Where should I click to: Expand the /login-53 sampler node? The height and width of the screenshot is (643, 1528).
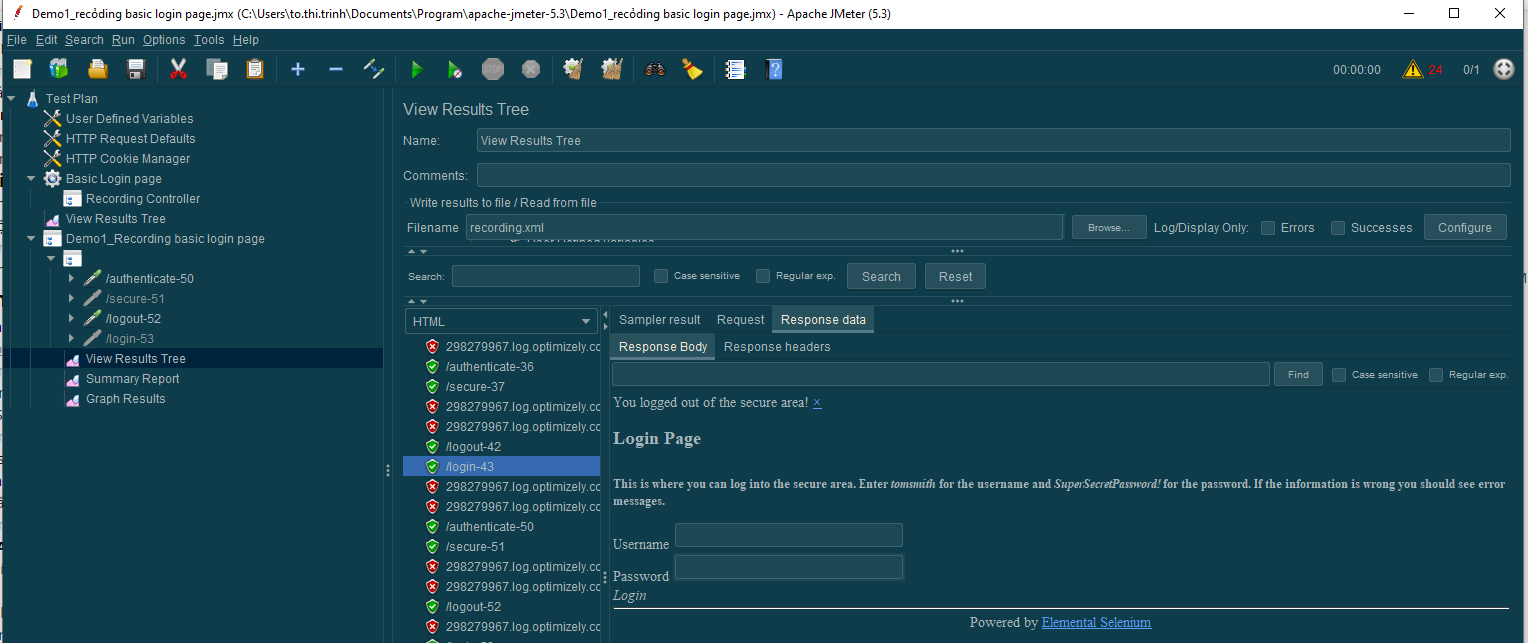pyautogui.click(x=71, y=339)
